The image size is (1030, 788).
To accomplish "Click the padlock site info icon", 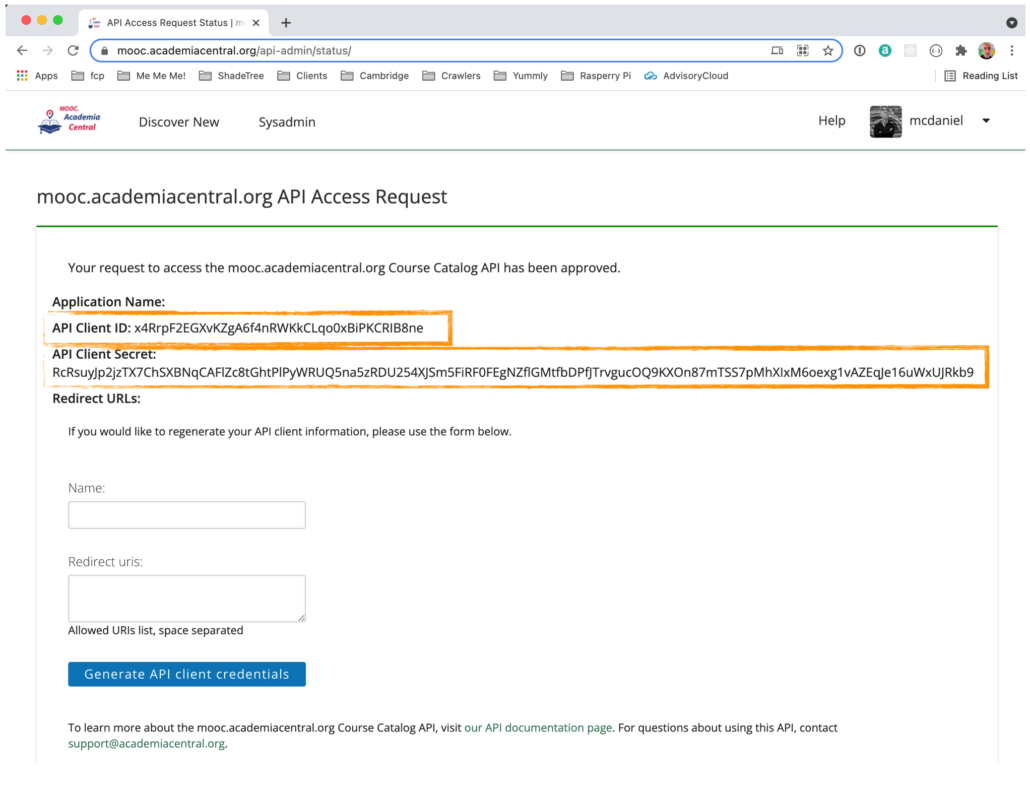I will (x=104, y=51).
